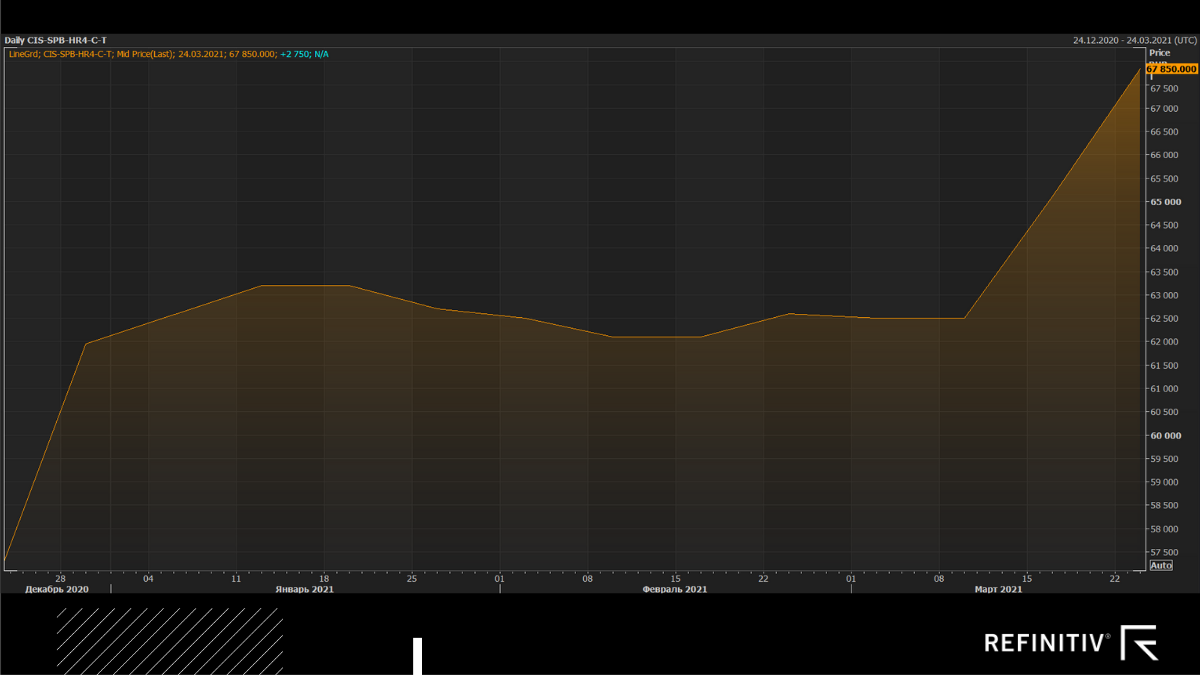Click the 58 000 price axis label

(x=1162, y=529)
